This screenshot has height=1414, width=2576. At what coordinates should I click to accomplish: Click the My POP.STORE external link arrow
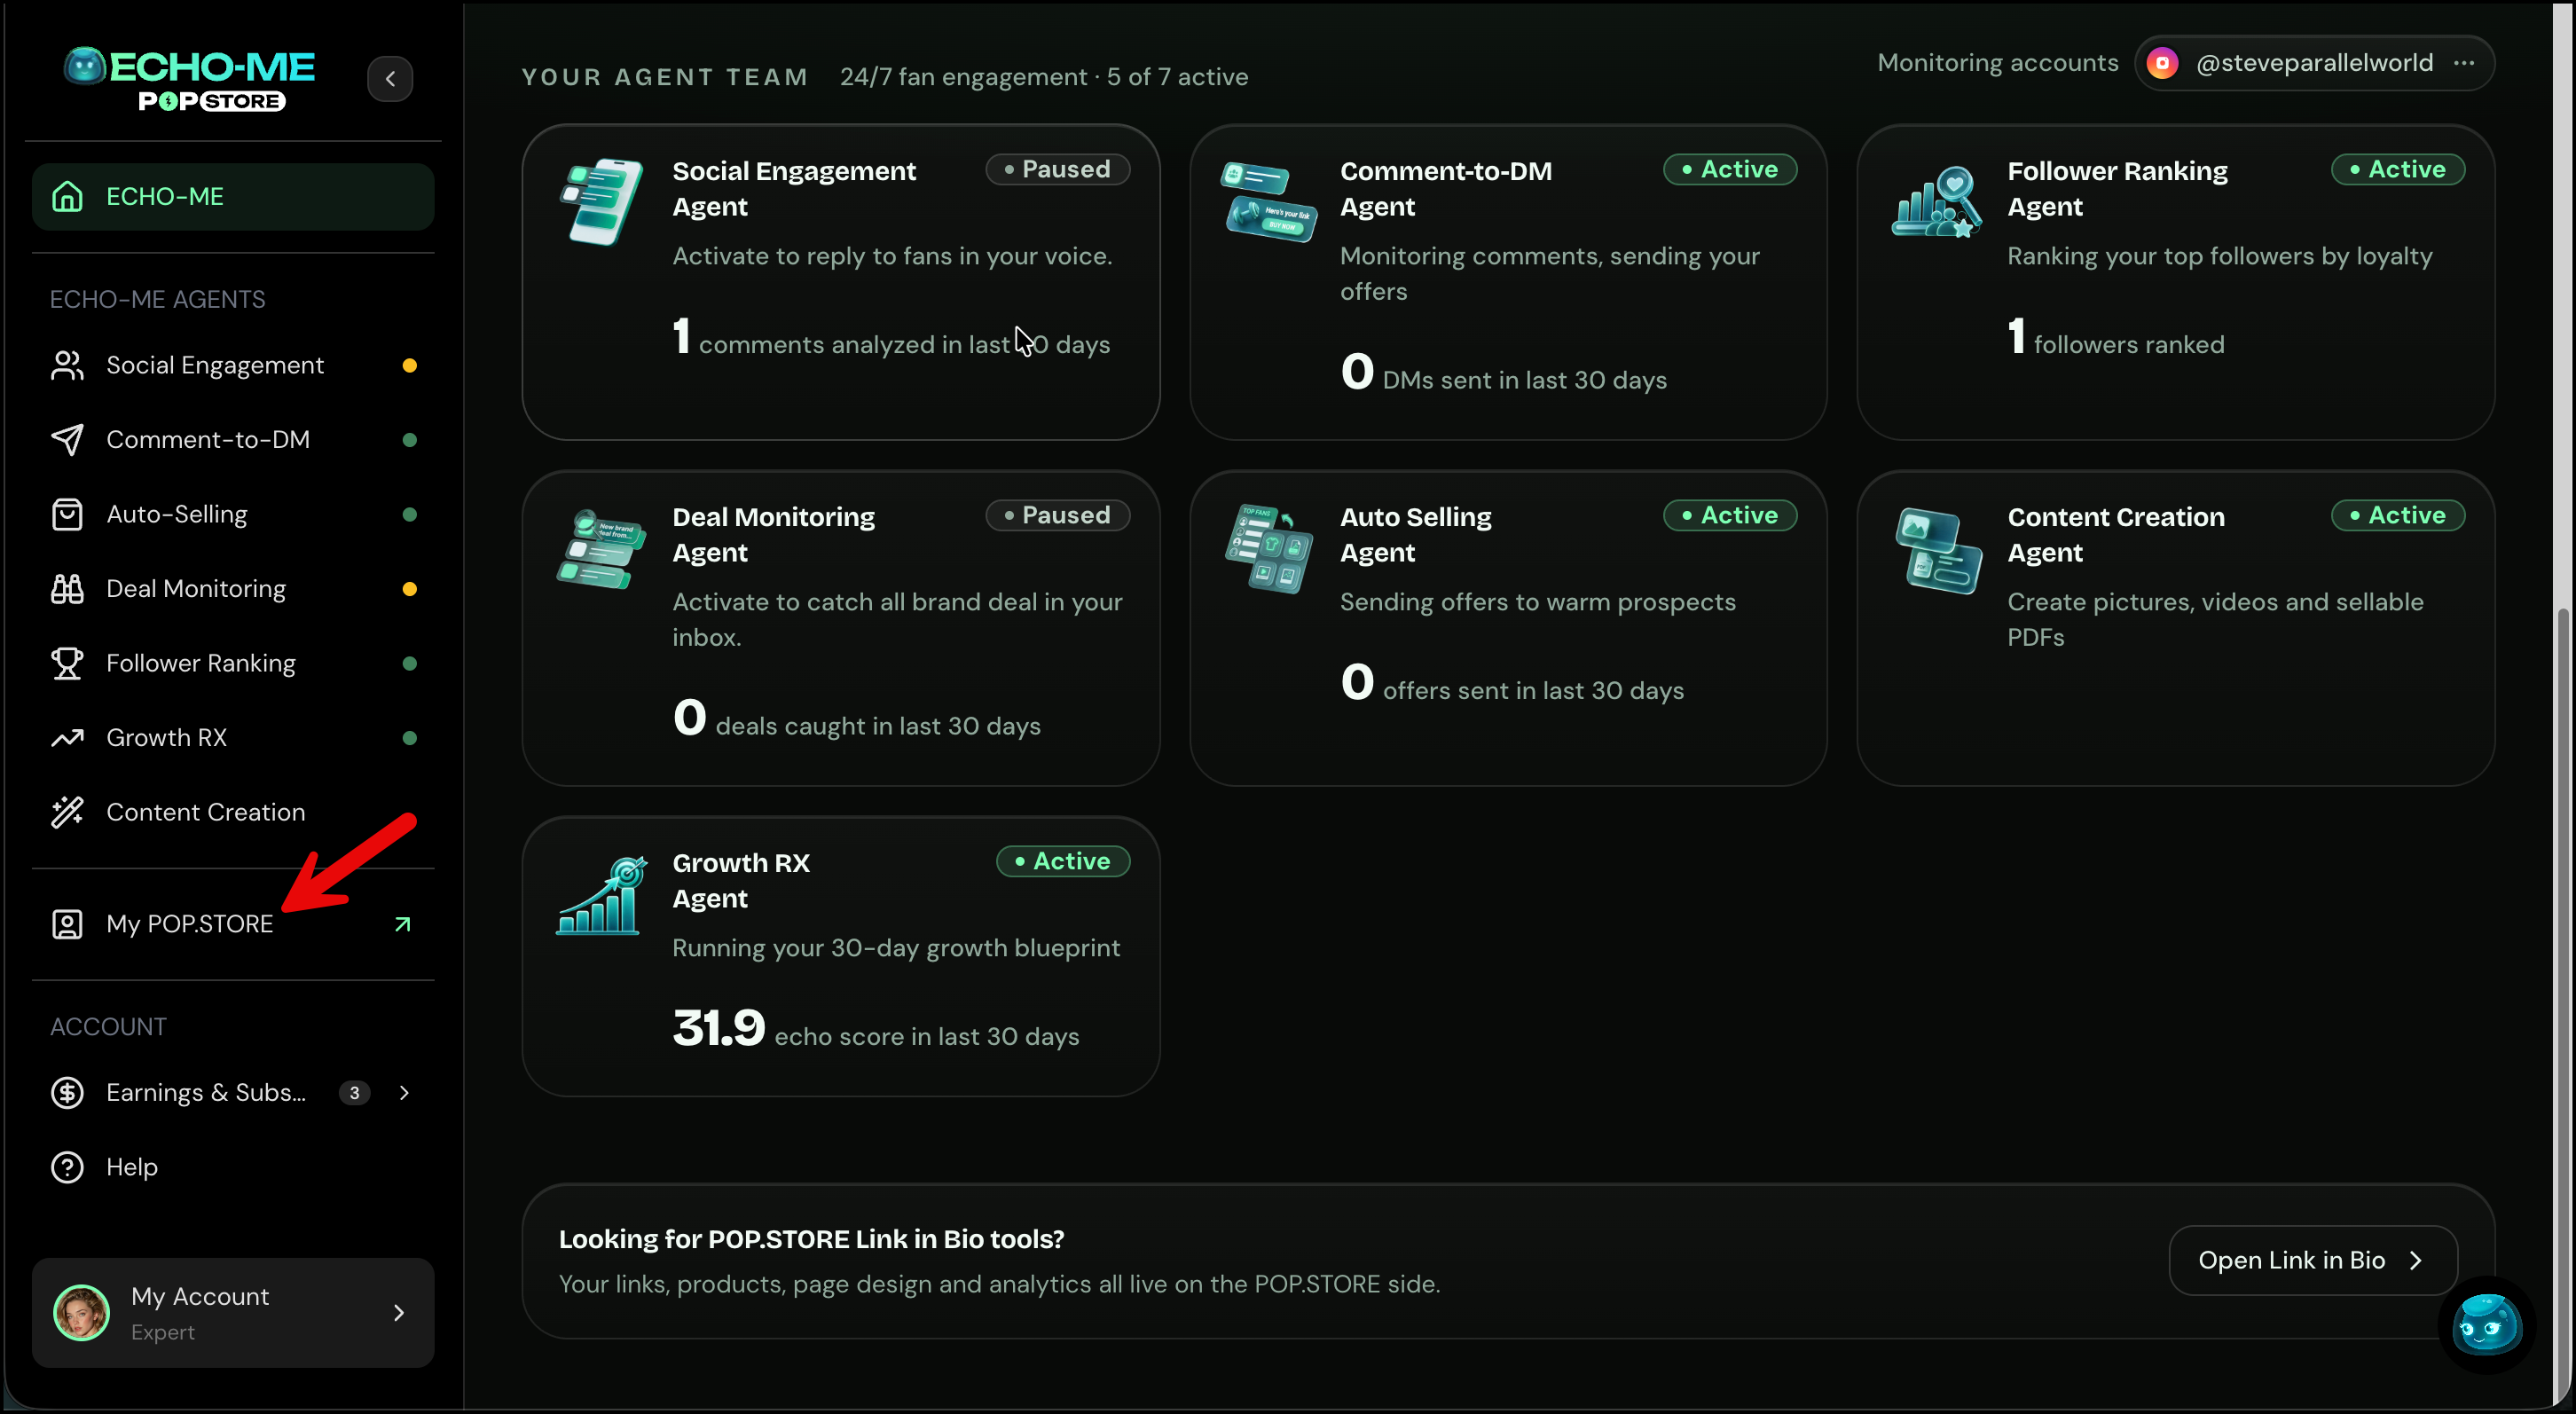(403, 924)
